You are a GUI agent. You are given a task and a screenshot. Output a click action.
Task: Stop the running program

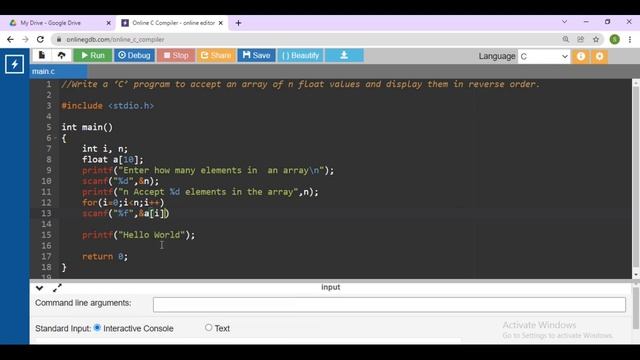coord(176,56)
